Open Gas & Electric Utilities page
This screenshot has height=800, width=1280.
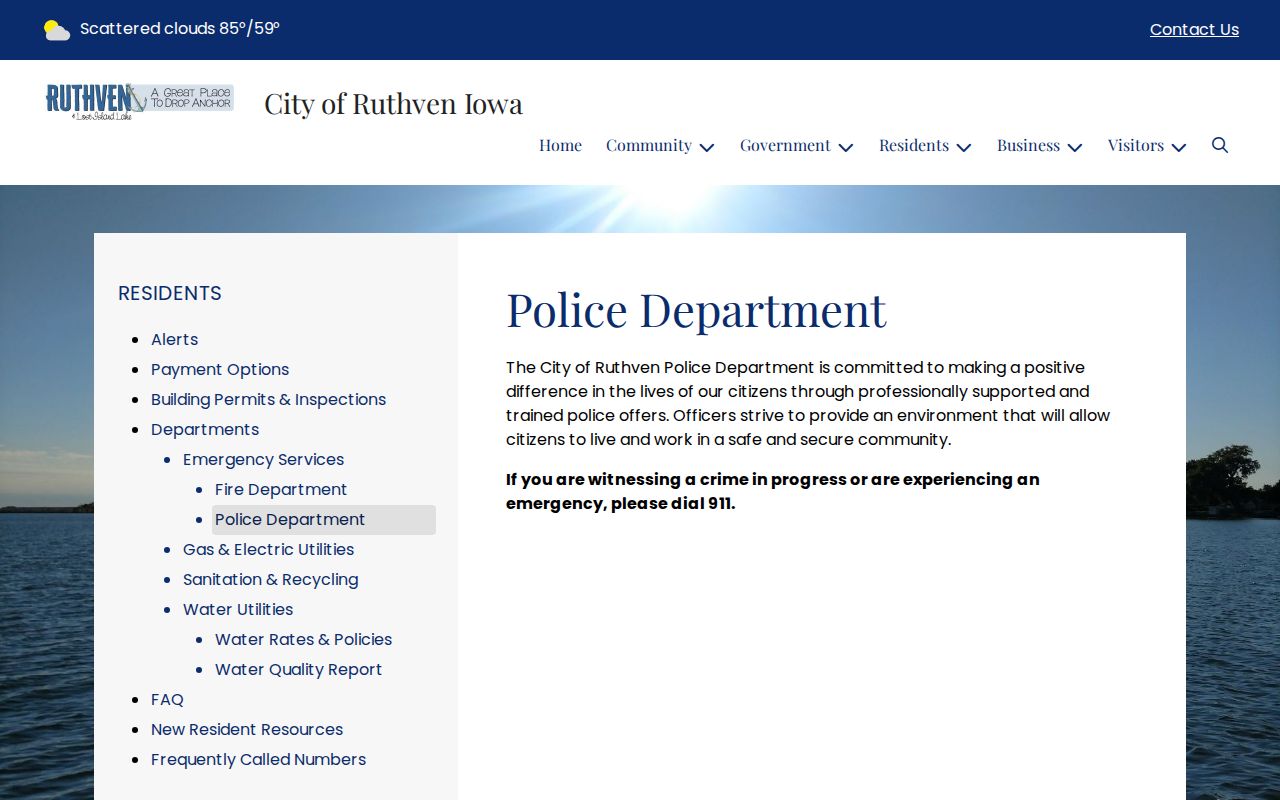click(x=268, y=549)
